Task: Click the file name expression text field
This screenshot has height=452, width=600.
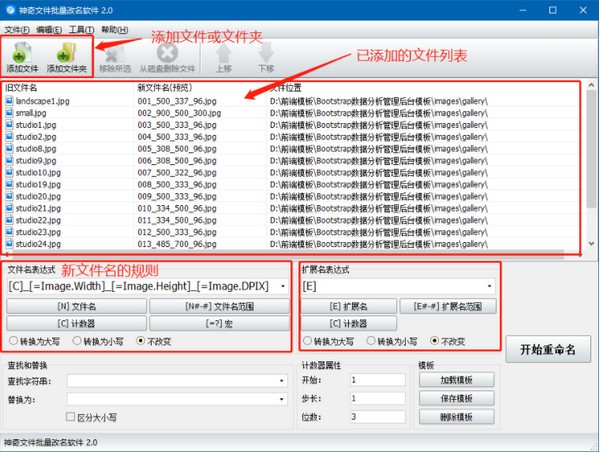Action: (x=142, y=286)
